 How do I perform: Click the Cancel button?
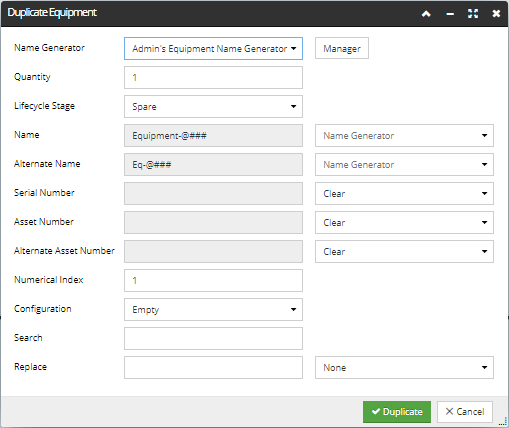pos(465,412)
